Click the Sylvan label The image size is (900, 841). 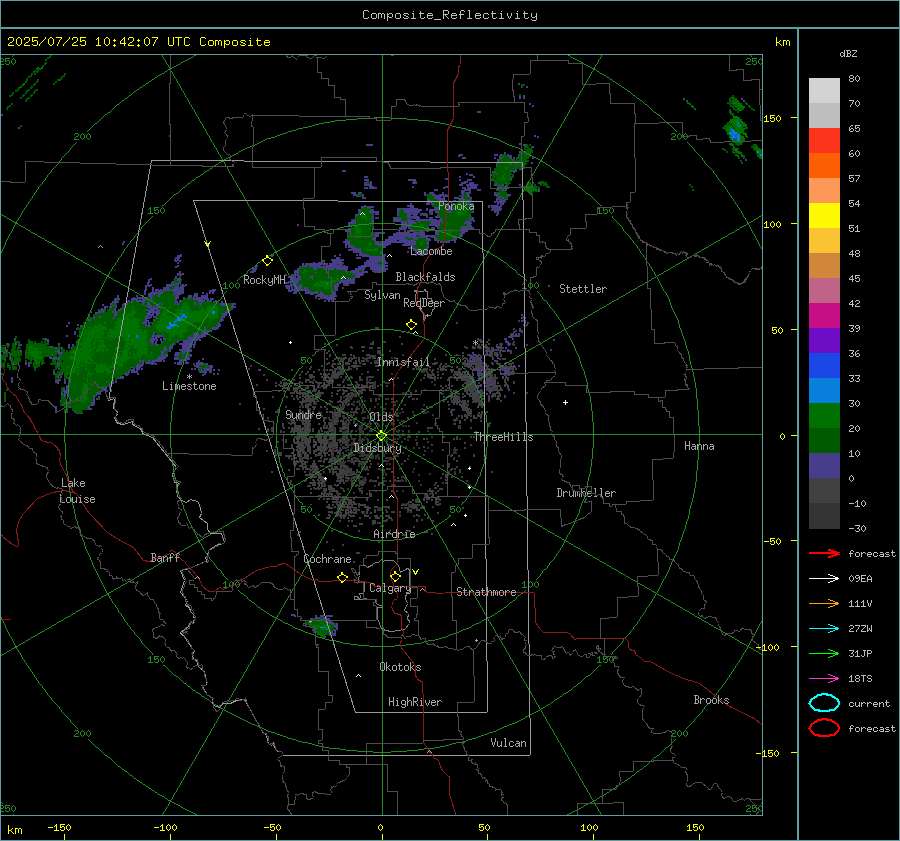pyautogui.click(x=382, y=296)
